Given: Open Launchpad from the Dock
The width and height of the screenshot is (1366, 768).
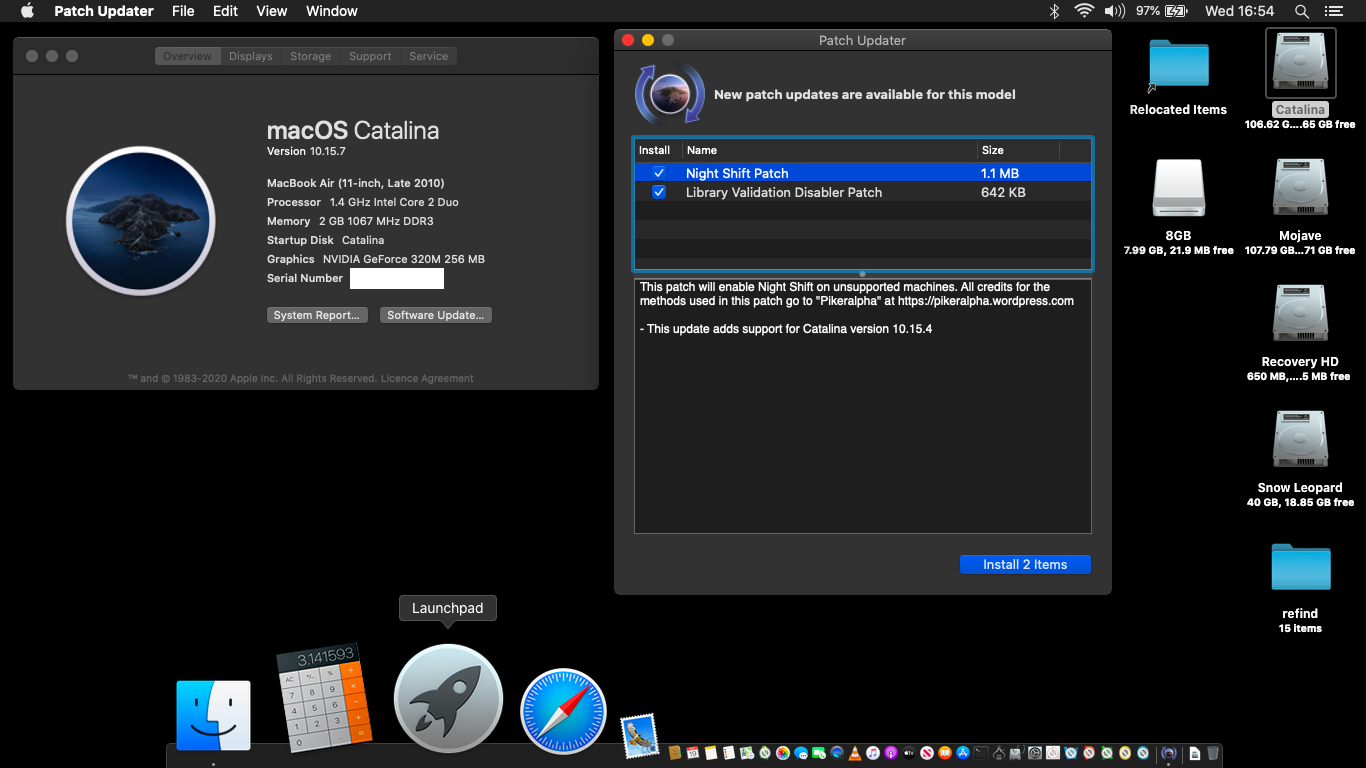Looking at the screenshot, I should pos(448,698).
